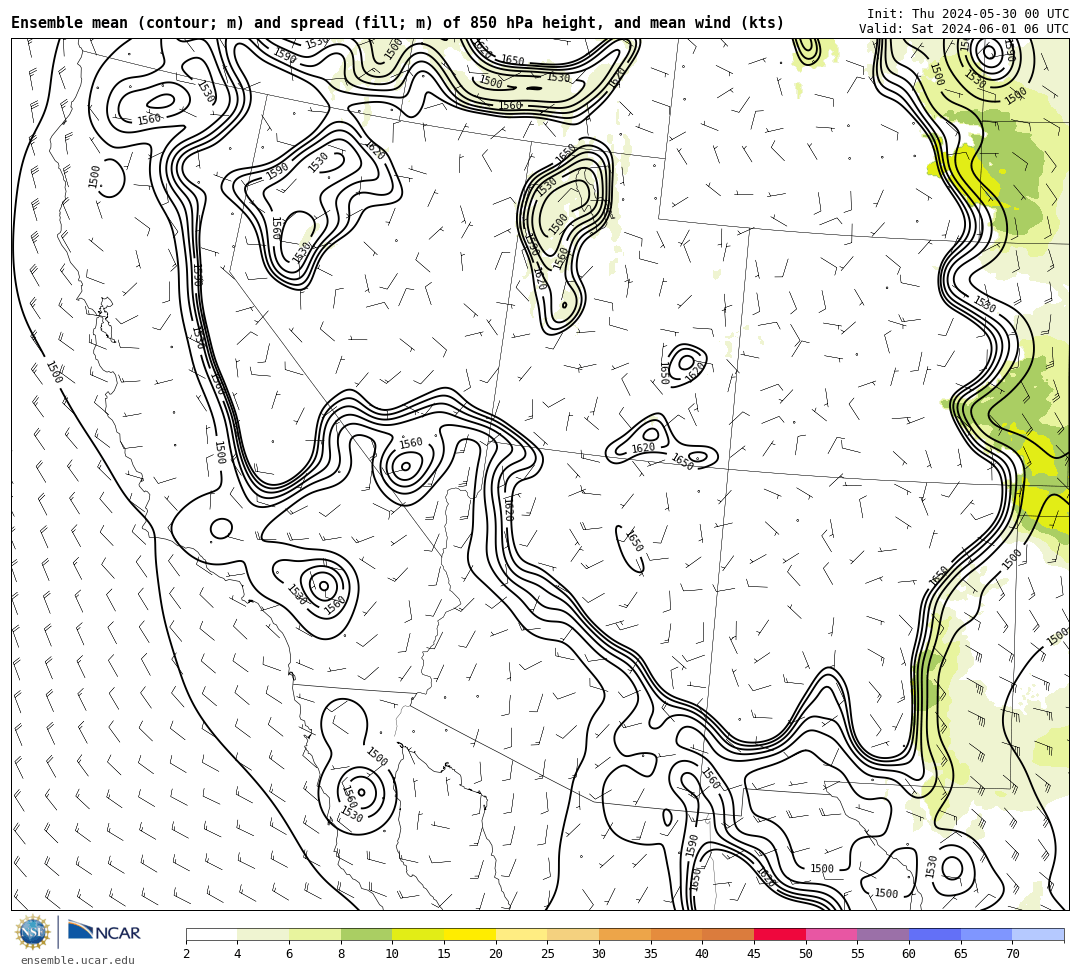Screen dimensions: 1080x973
Task: Pick the blue 60–65 colorbar swatch
Action: coord(935,934)
